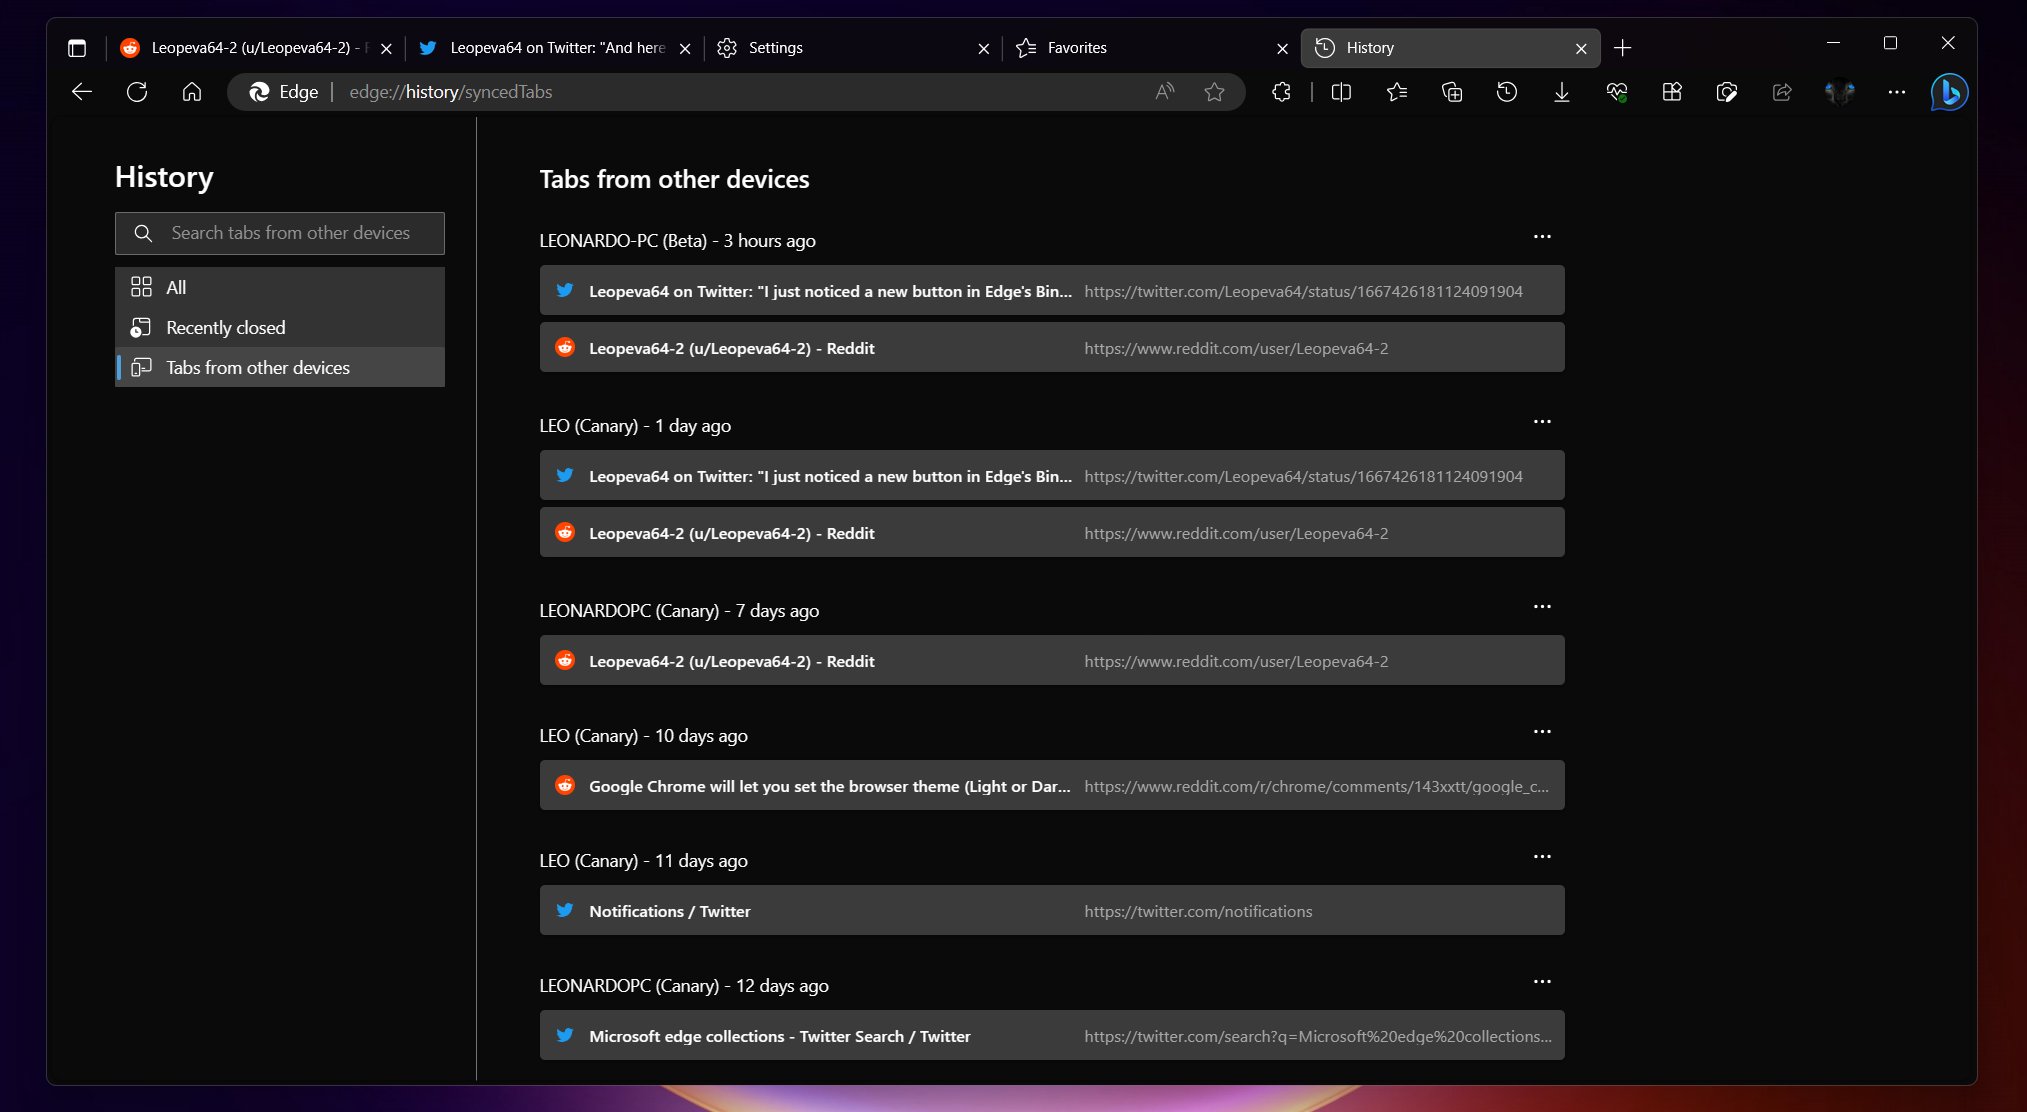Screen dimensions: 2027x1112
Task: Open the Extensions puzzle icon
Action: pos(1281,92)
